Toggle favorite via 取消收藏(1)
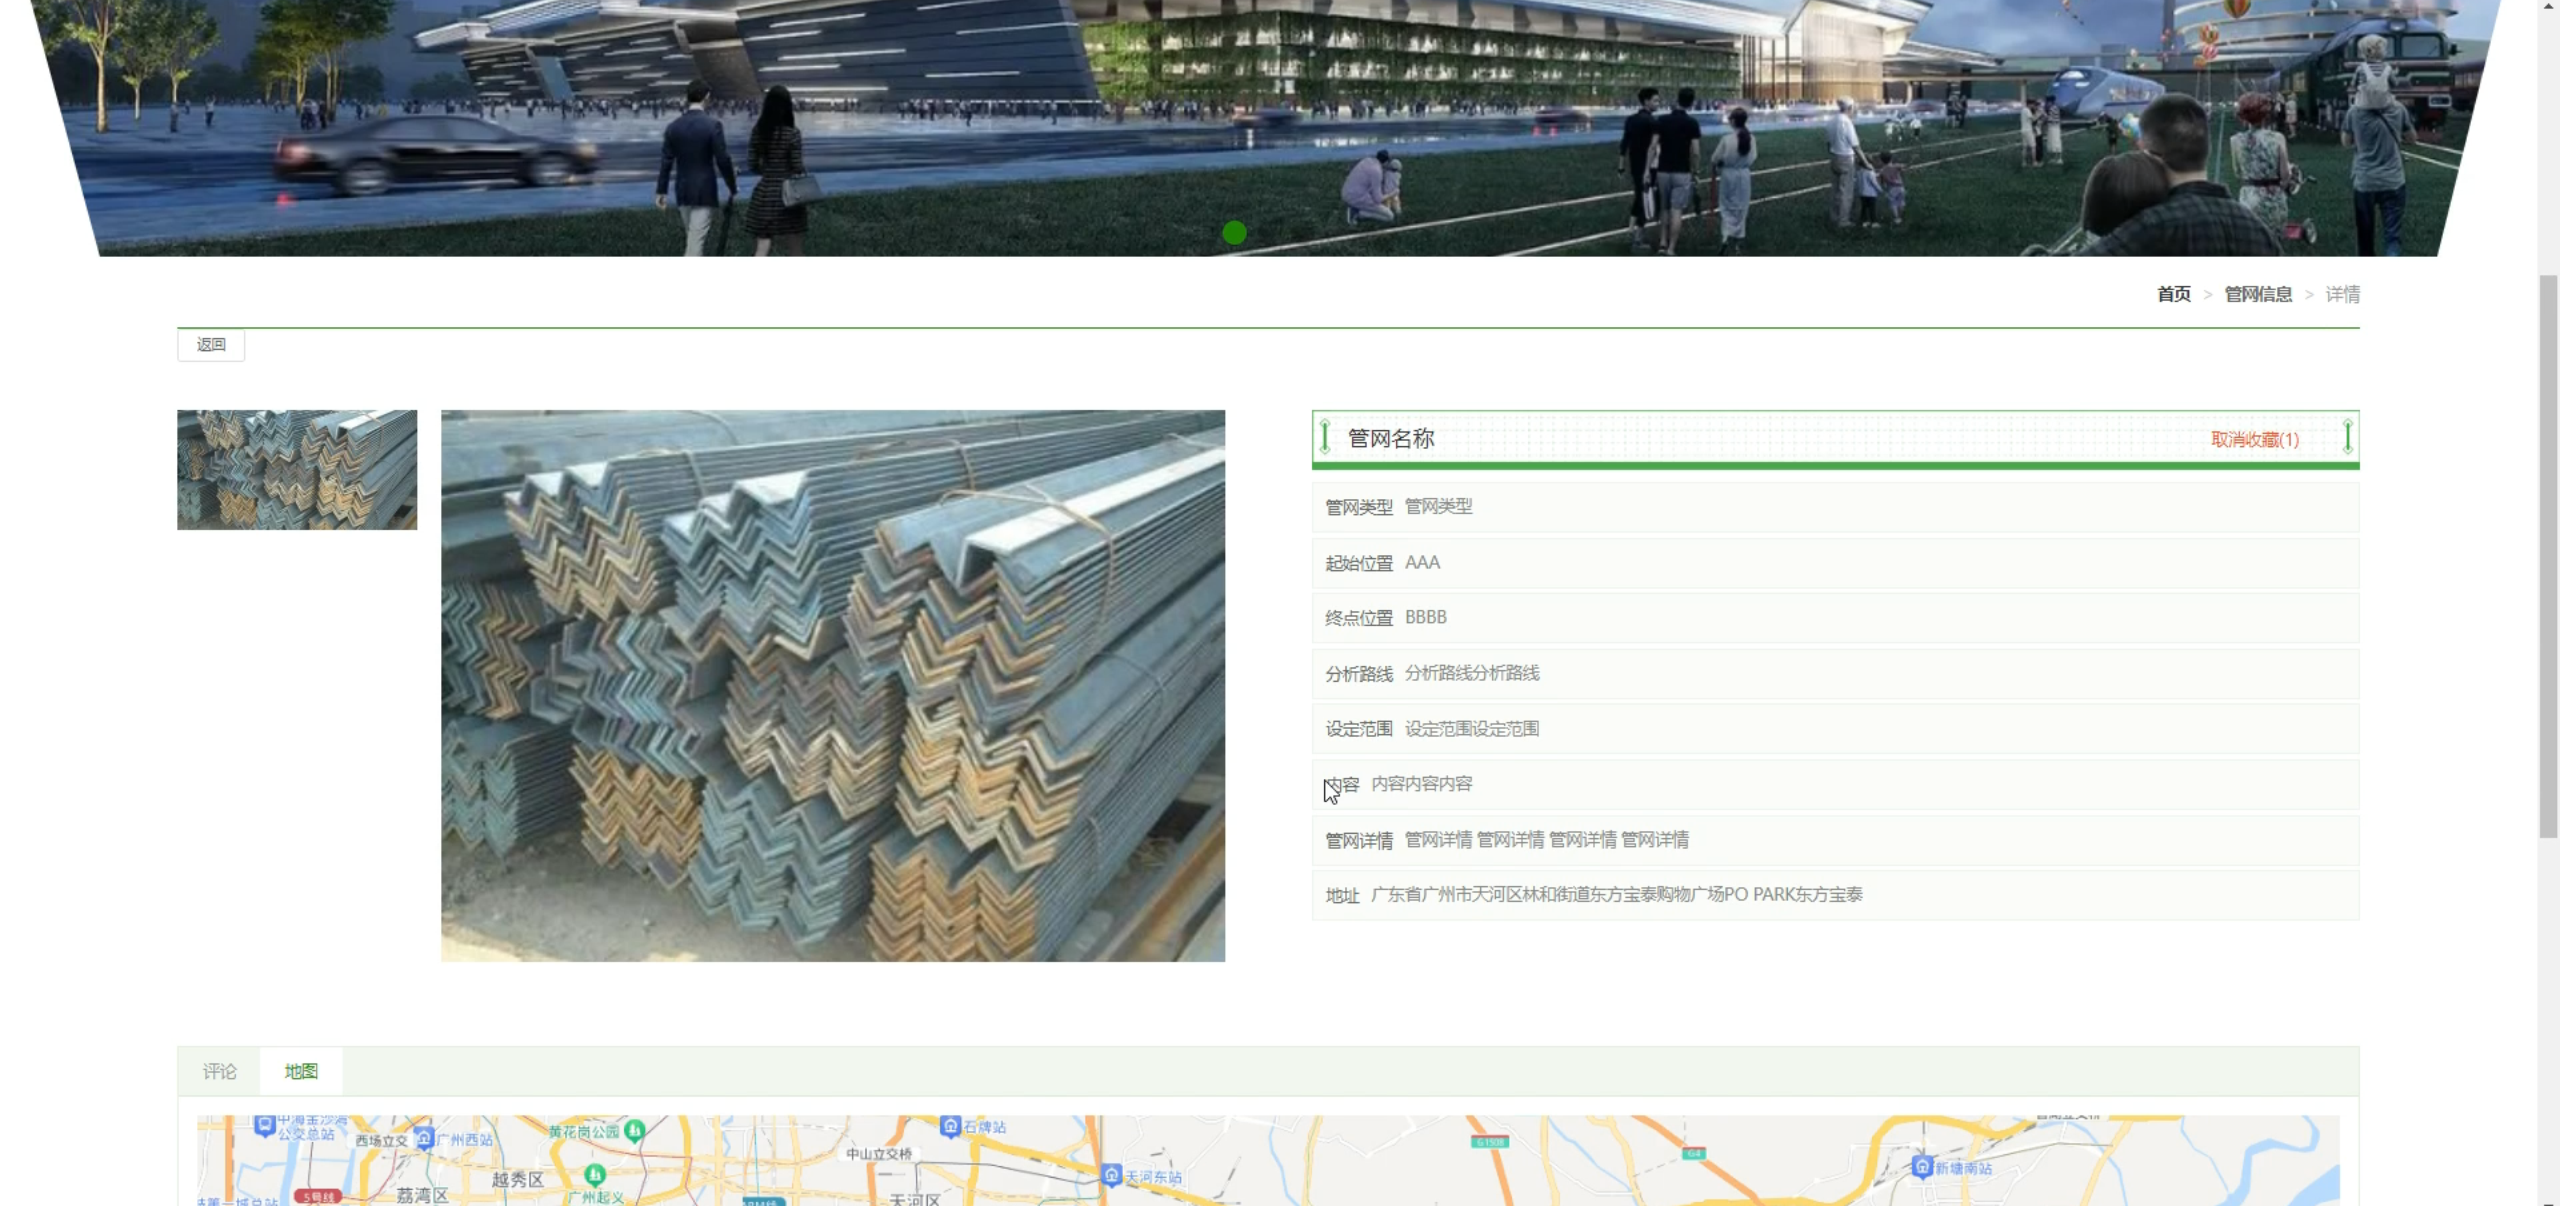This screenshot has width=2560, height=1206. (2254, 440)
